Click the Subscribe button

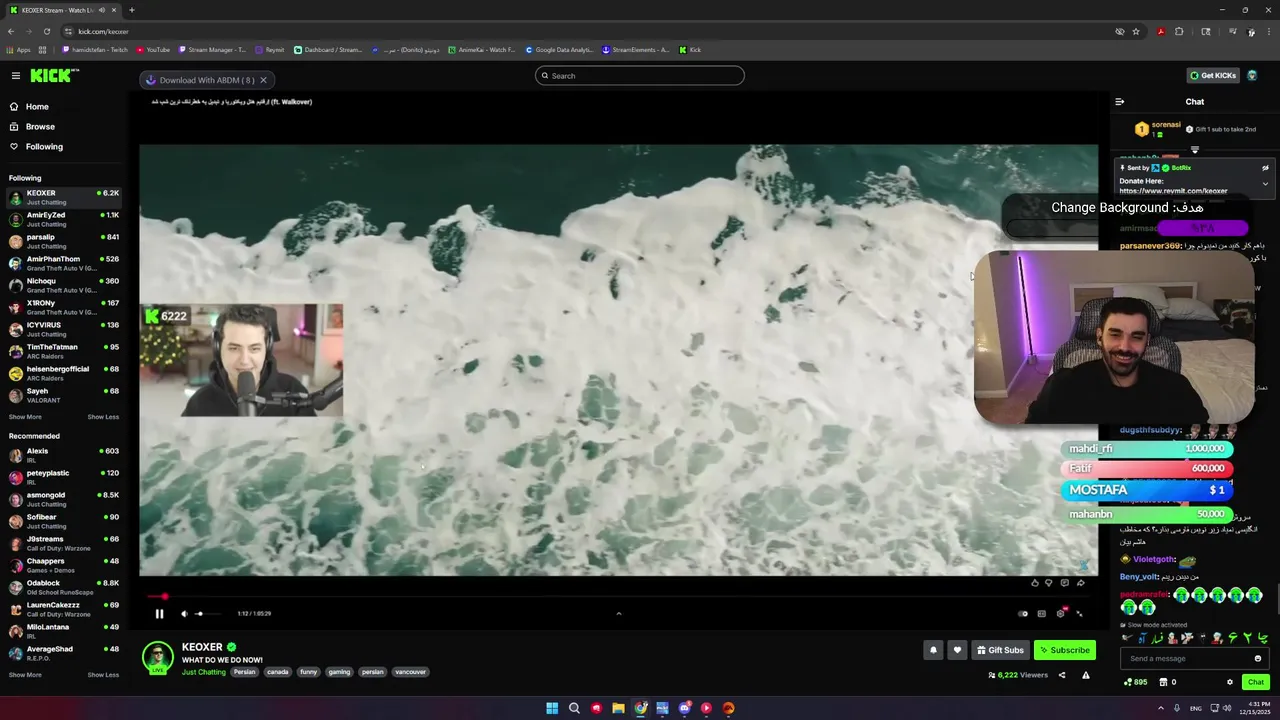(1065, 650)
